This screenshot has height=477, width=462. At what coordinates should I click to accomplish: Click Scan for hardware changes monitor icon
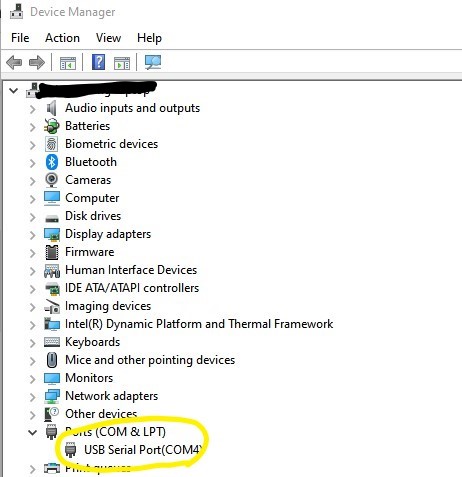(x=153, y=62)
